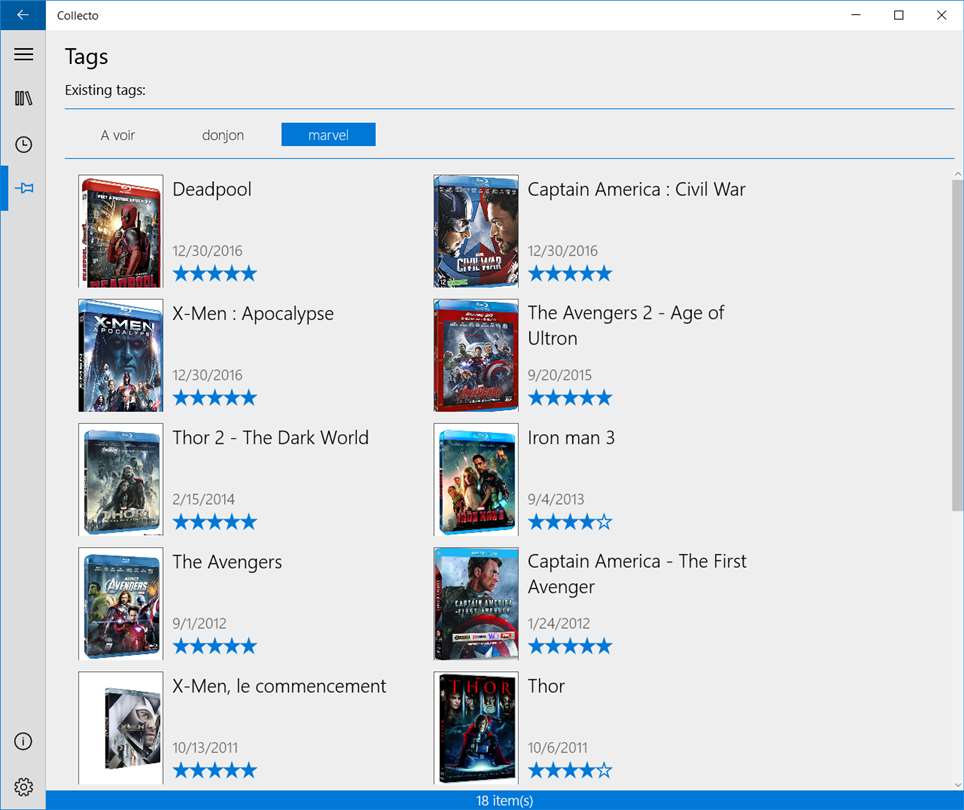Open The Avengers cover thumbnail
The height and width of the screenshot is (810, 964).
[120, 604]
